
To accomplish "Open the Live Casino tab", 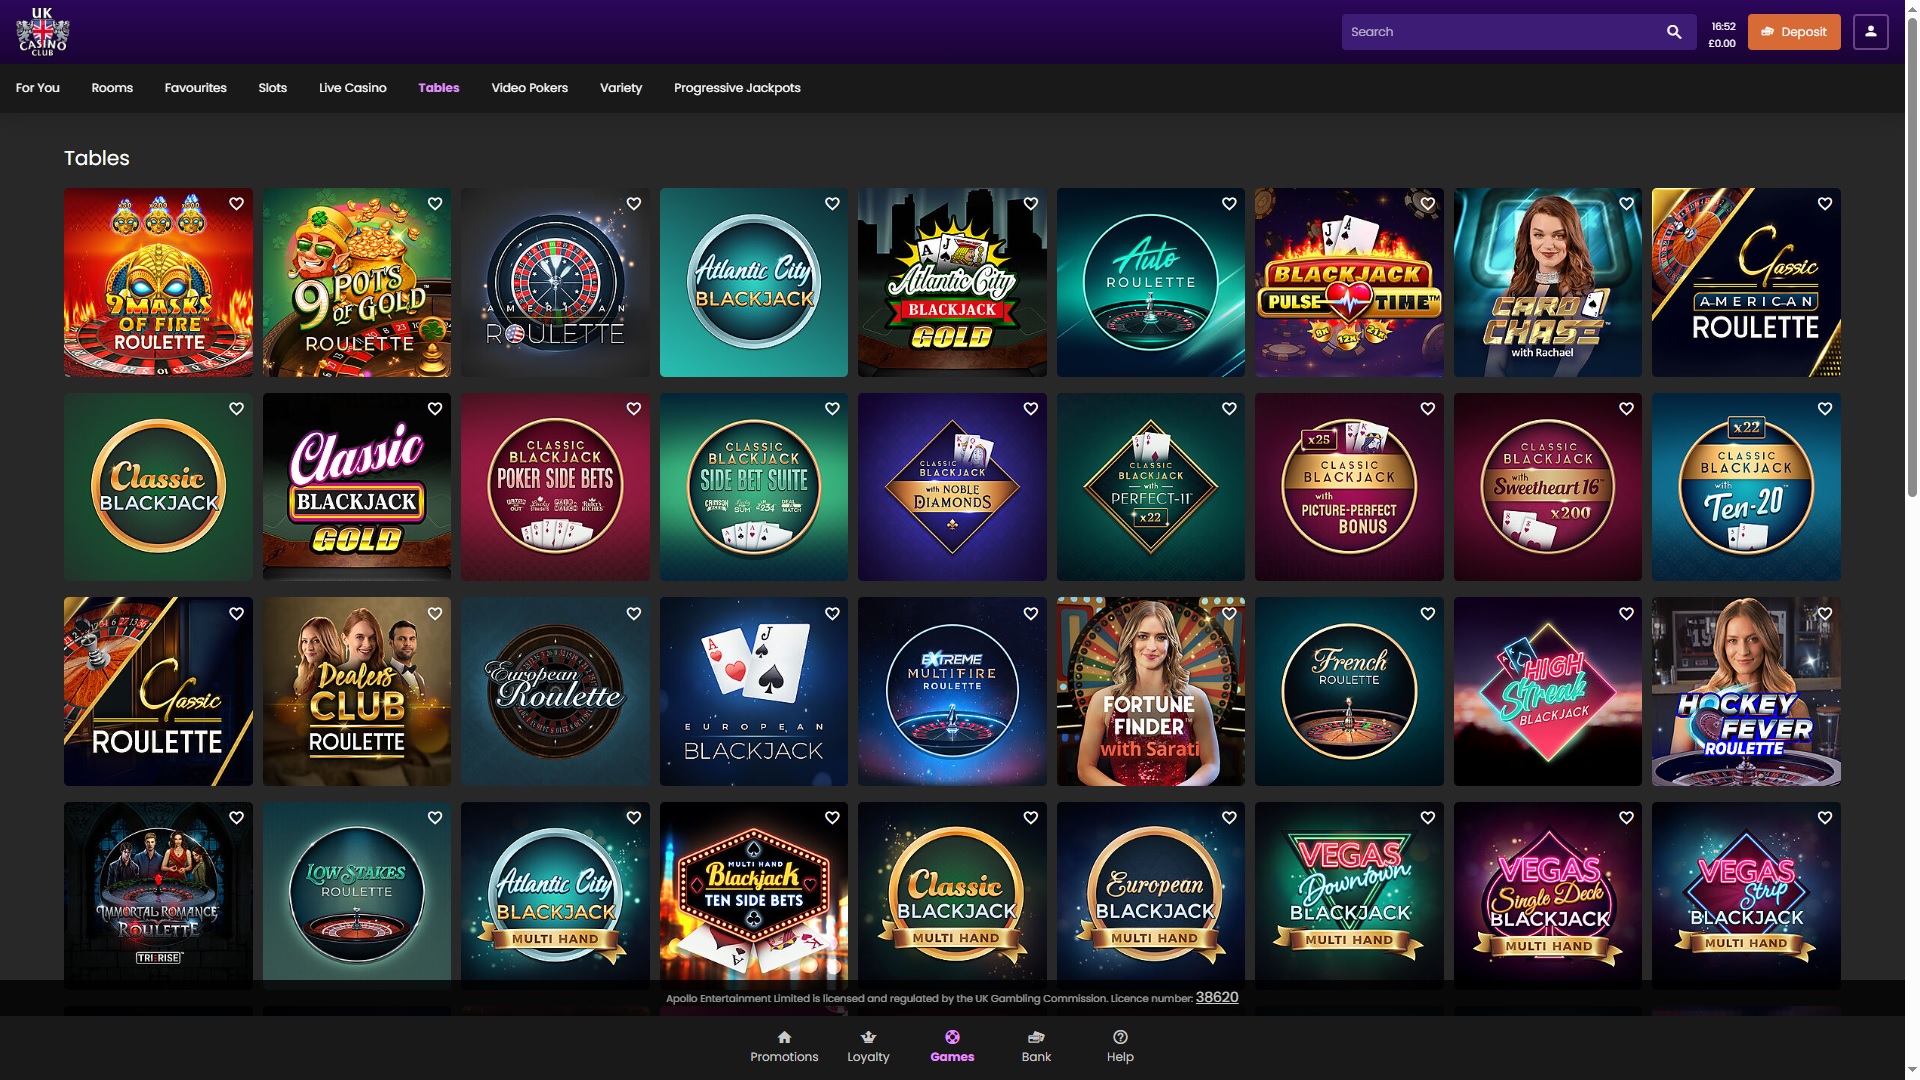I will pyautogui.click(x=352, y=88).
